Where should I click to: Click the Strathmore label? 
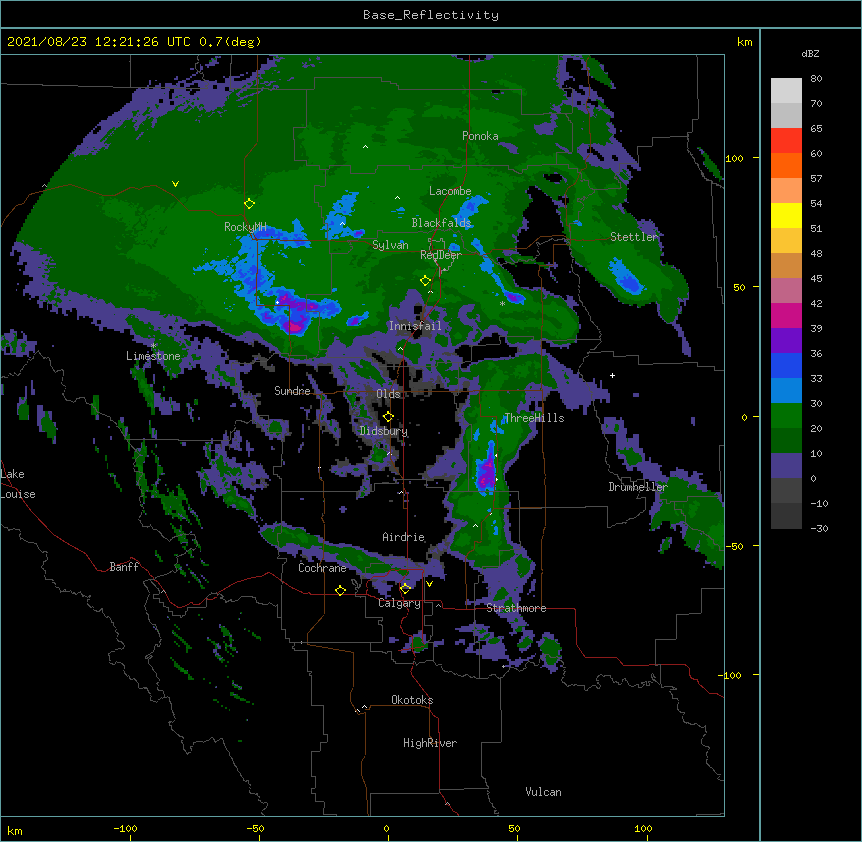516,608
